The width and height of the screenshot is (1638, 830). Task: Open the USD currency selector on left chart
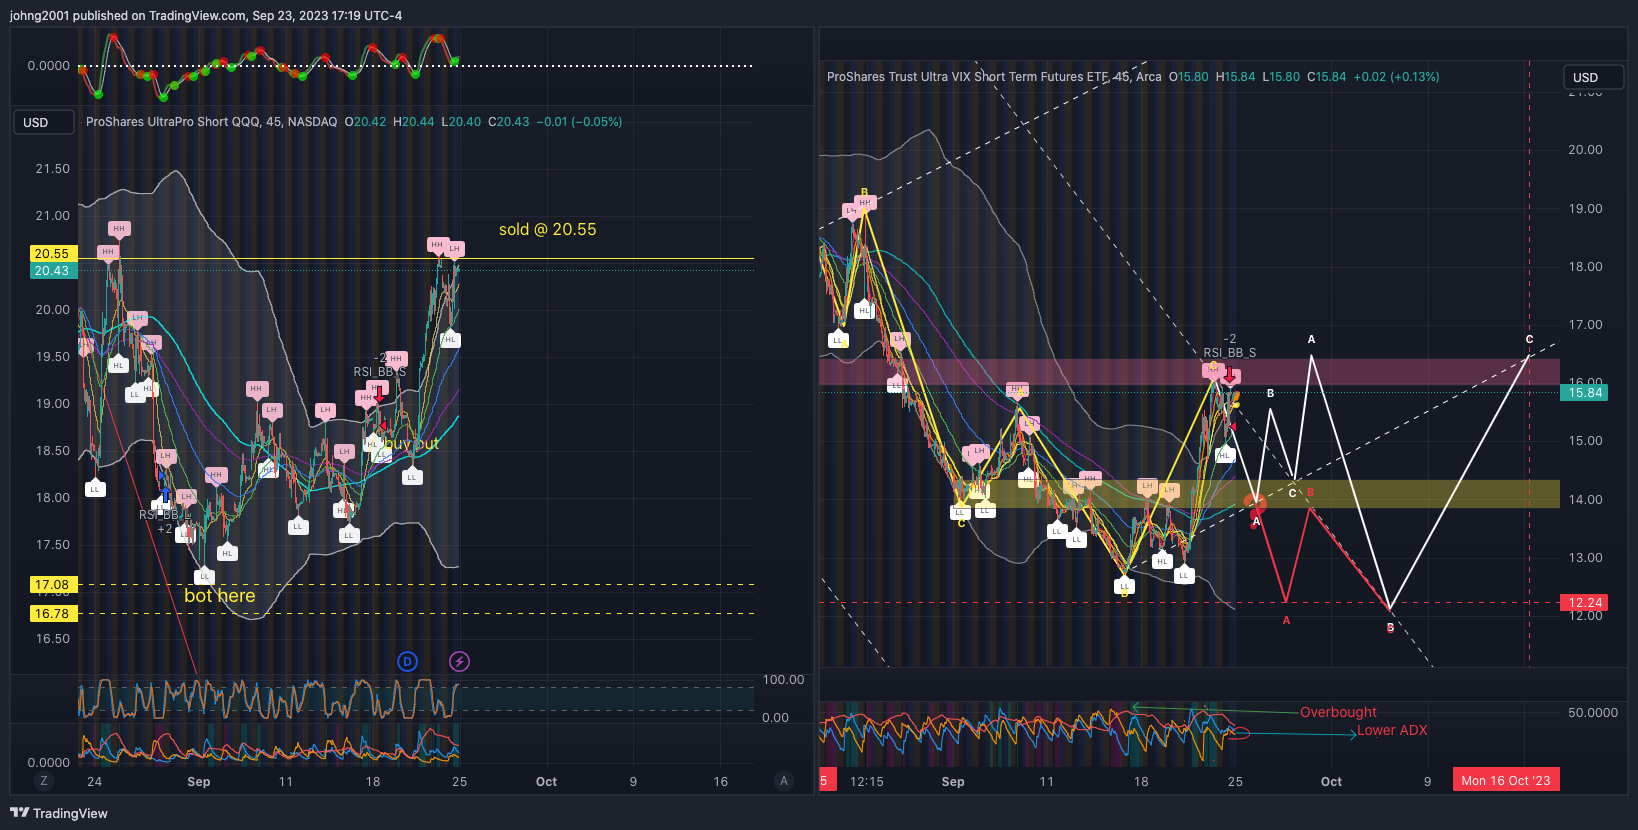(x=44, y=122)
